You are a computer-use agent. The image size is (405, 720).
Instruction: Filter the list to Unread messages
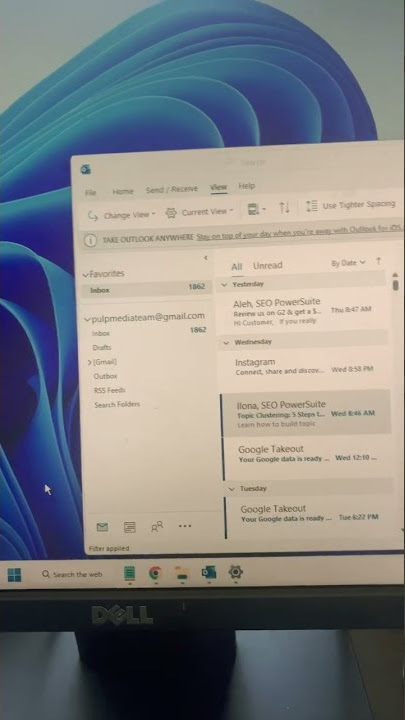(x=268, y=265)
